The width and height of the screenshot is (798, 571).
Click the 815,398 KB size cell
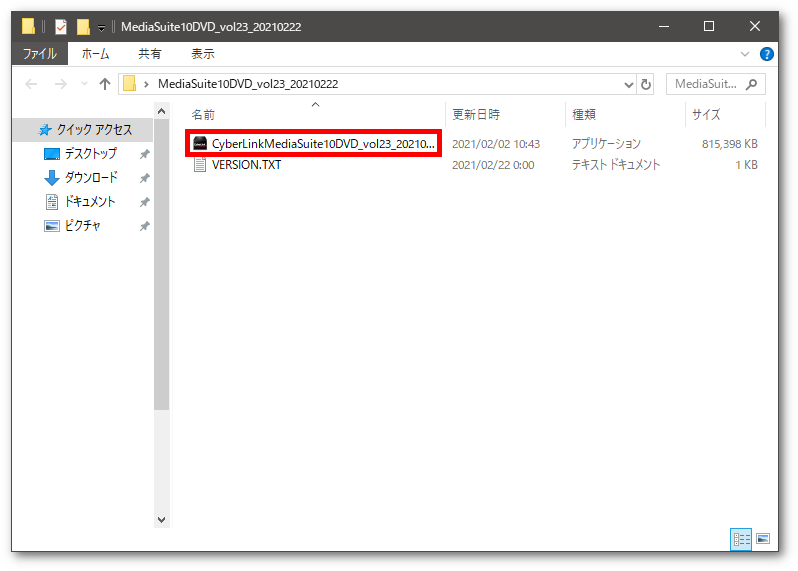tap(730, 144)
